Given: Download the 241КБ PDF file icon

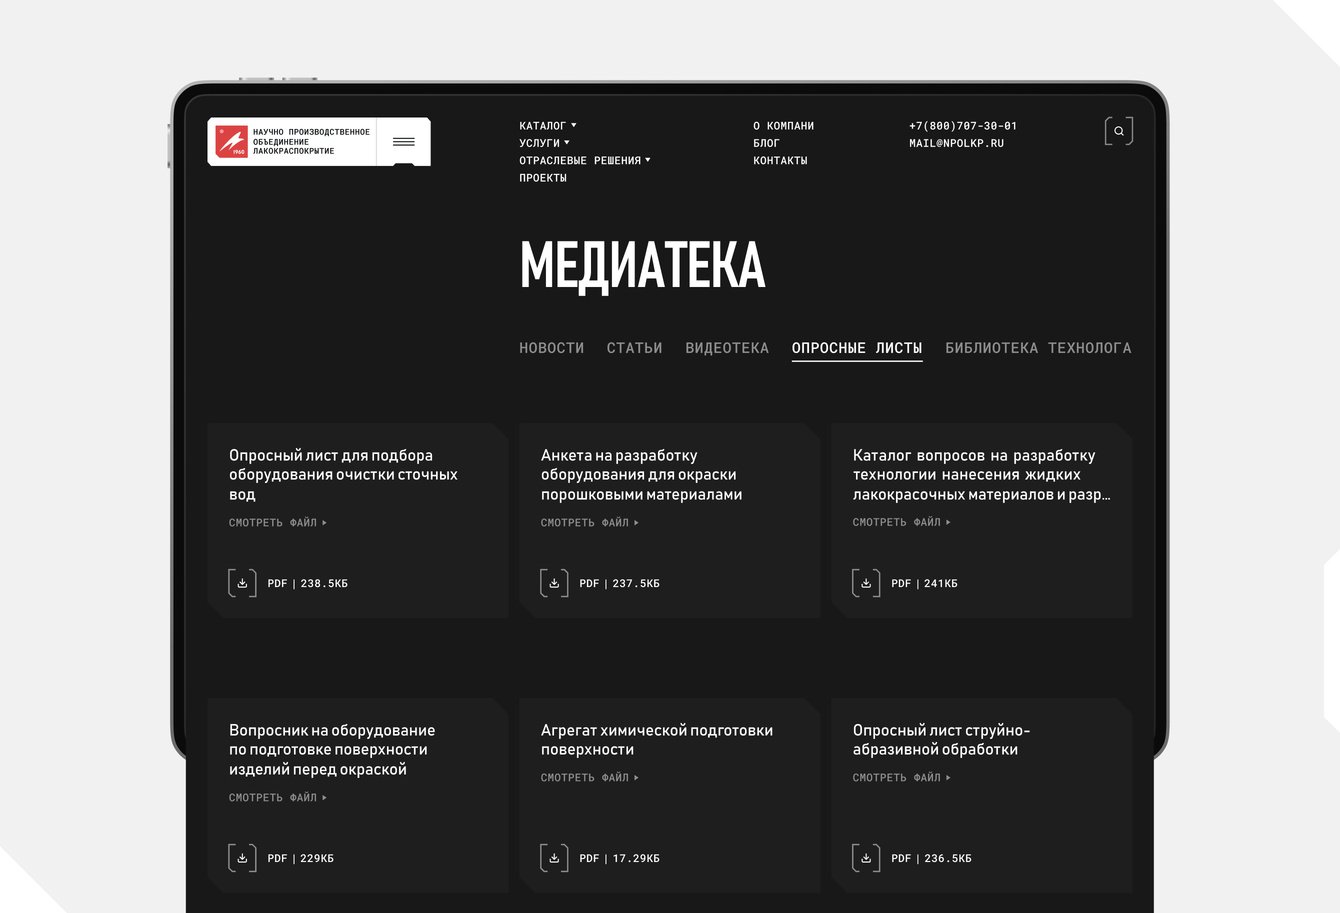Looking at the screenshot, I should tap(866, 583).
